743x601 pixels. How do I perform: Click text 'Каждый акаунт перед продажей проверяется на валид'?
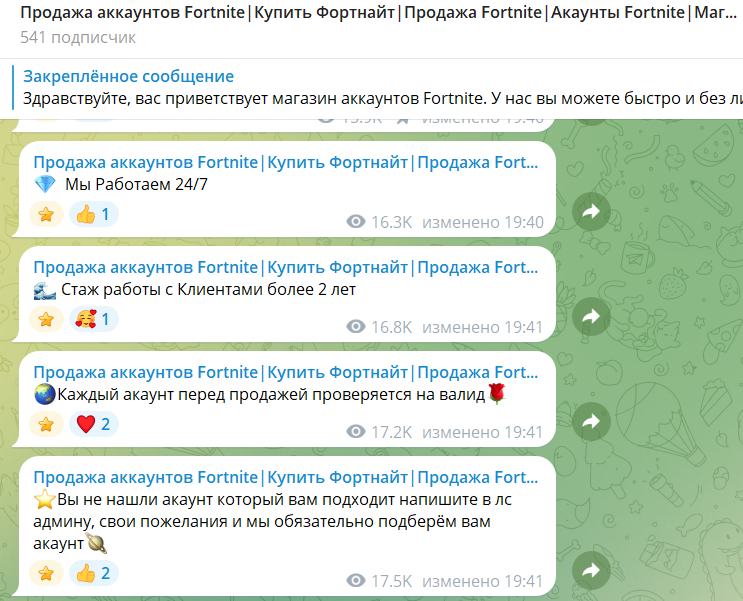point(271,395)
